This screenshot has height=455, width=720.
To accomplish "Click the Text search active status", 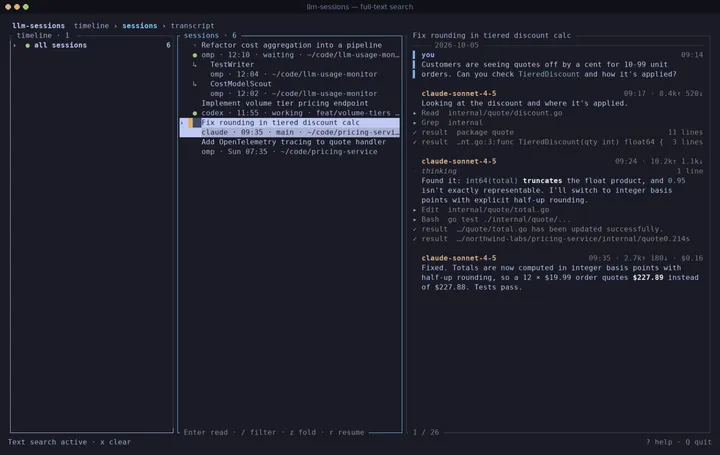I will click(47, 442).
